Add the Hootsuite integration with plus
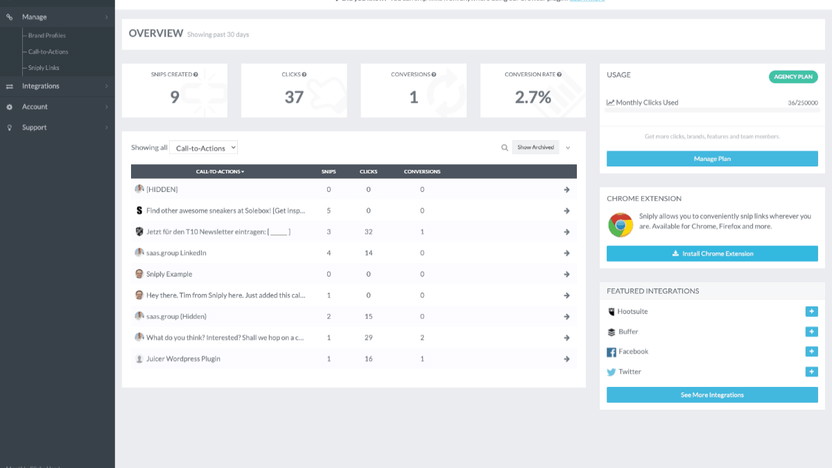The height and width of the screenshot is (468, 832). tap(811, 311)
